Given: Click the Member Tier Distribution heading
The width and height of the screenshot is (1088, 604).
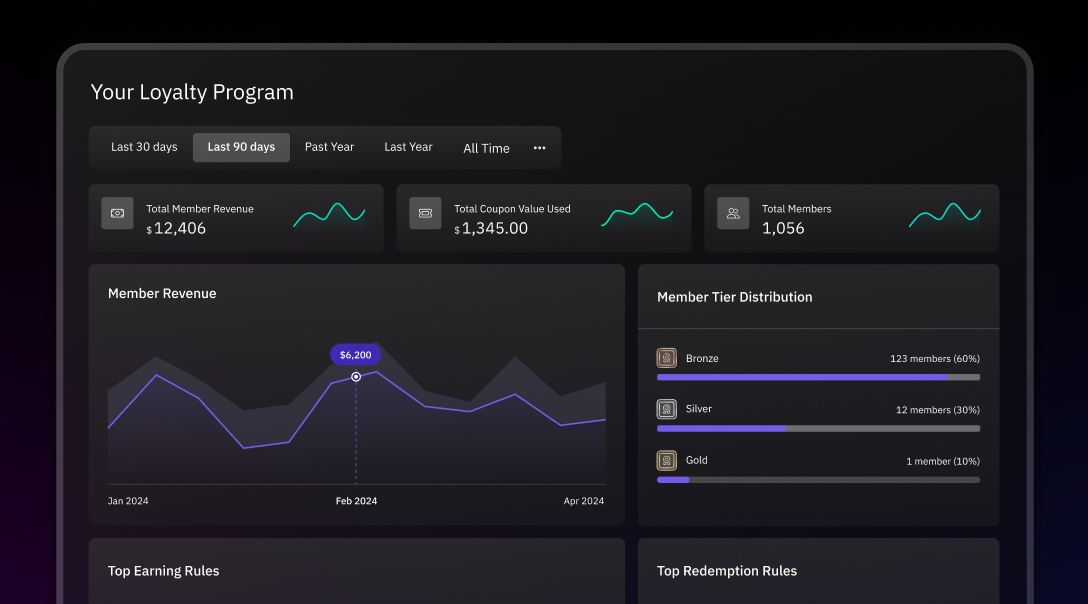Looking at the screenshot, I should 735,297.
